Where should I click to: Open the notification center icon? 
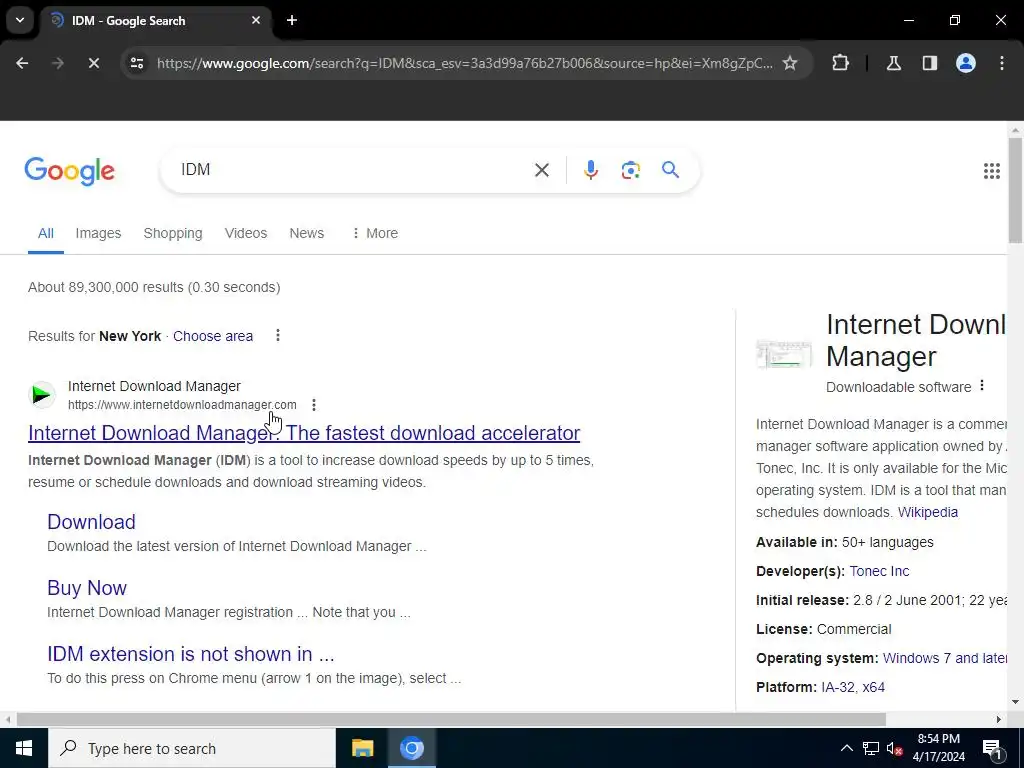click(993, 750)
